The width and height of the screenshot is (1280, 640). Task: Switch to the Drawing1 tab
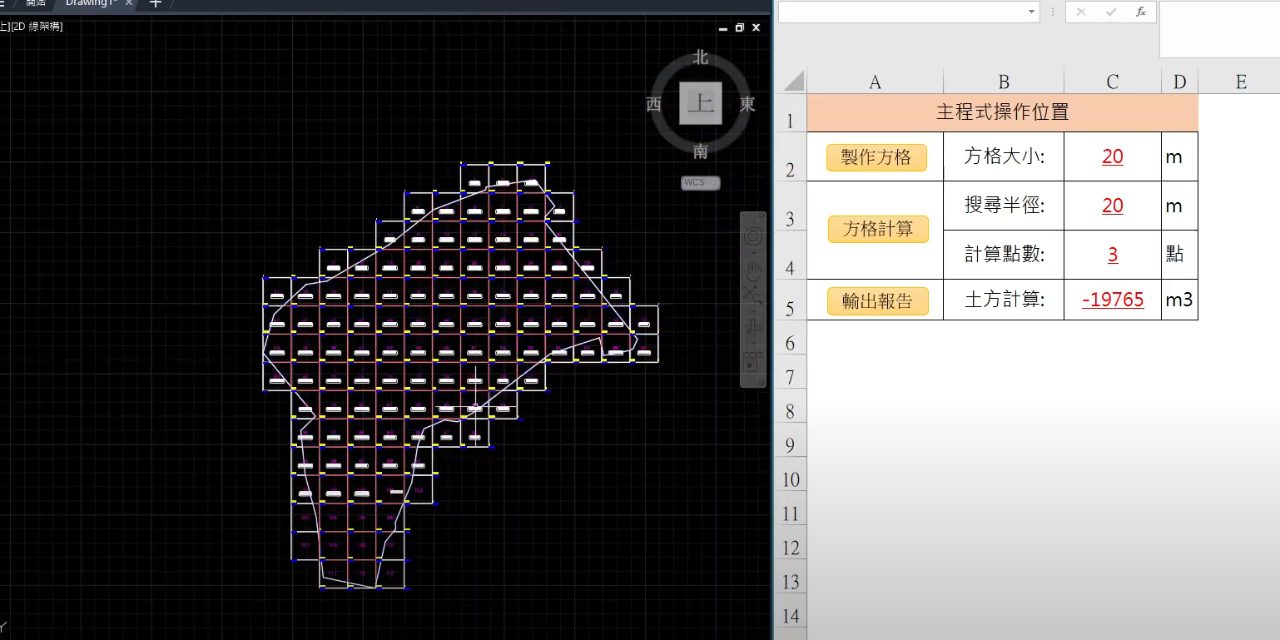[x=90, y=3]
